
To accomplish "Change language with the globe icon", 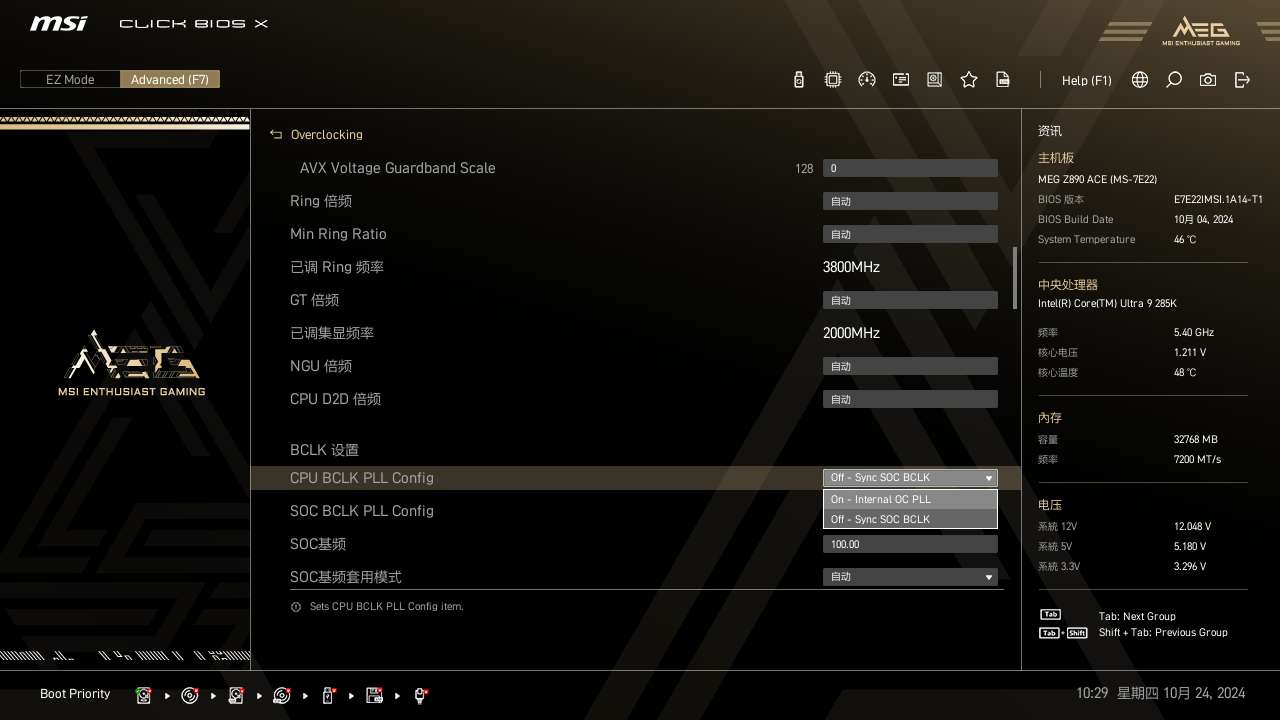I will tap(1140, 80).
